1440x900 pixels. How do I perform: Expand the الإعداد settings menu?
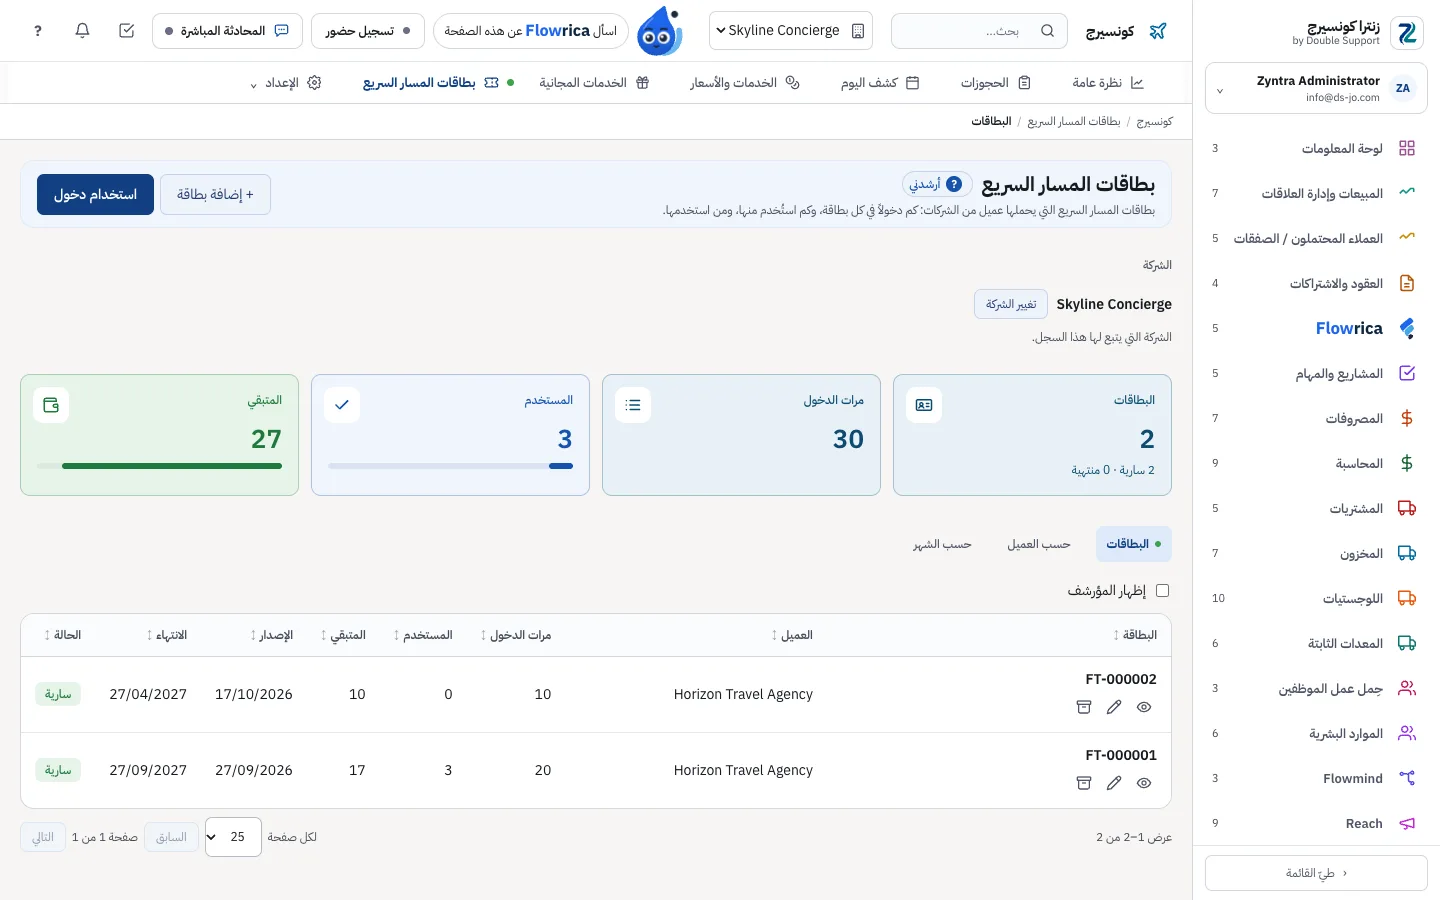tap(286, 83)
